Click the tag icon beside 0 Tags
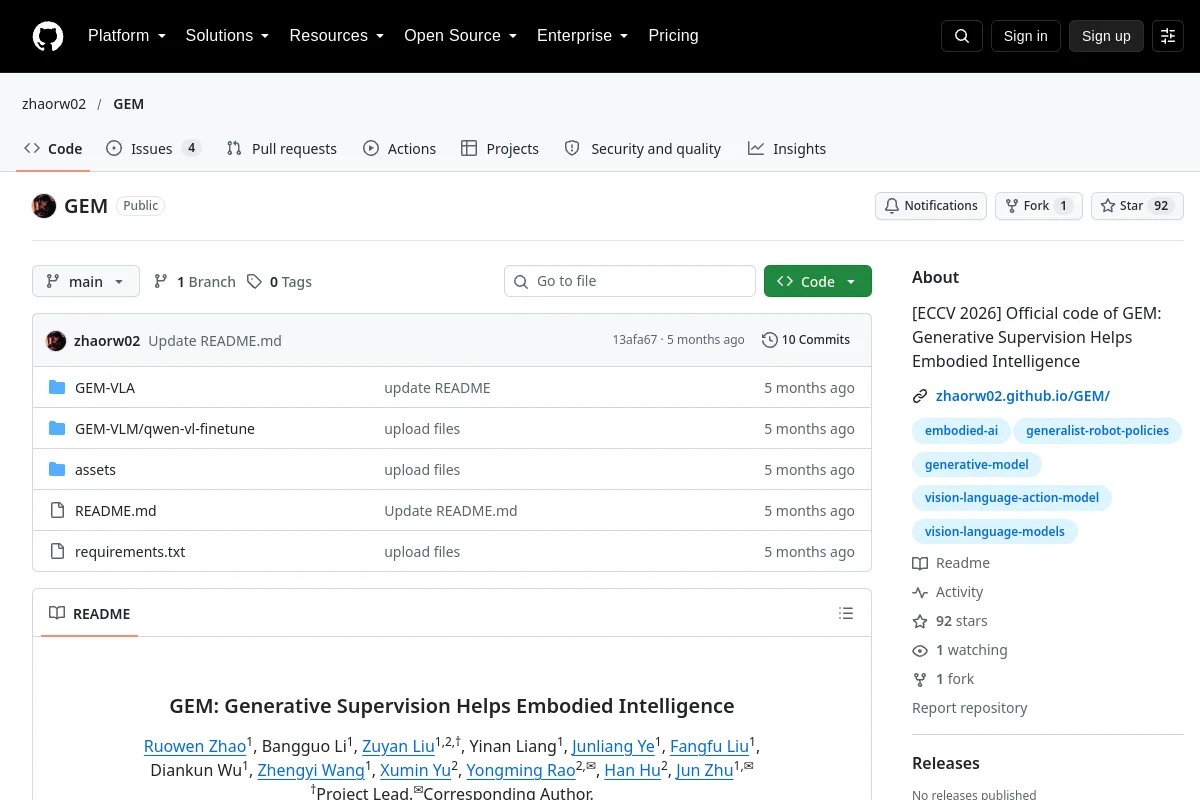This screenshot has height=800, width=1200. click(x=255, y=282)
